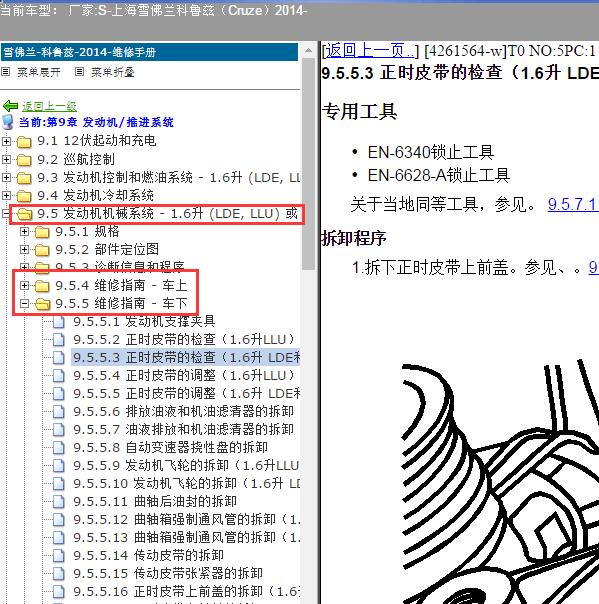599x604 pixels.
Task: Click the 返回上一页 link
Action: (x=371, y=50)
